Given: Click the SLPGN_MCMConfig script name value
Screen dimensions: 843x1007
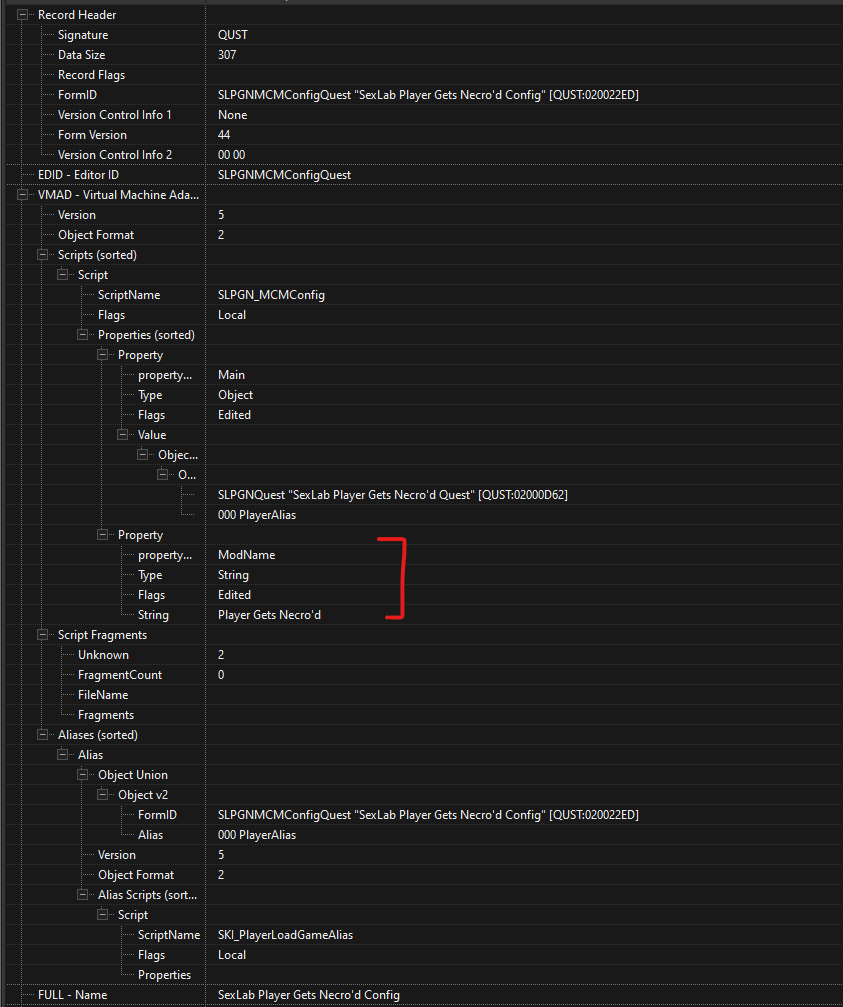Looking at the screenshot, I should click(x=271, y=295).
